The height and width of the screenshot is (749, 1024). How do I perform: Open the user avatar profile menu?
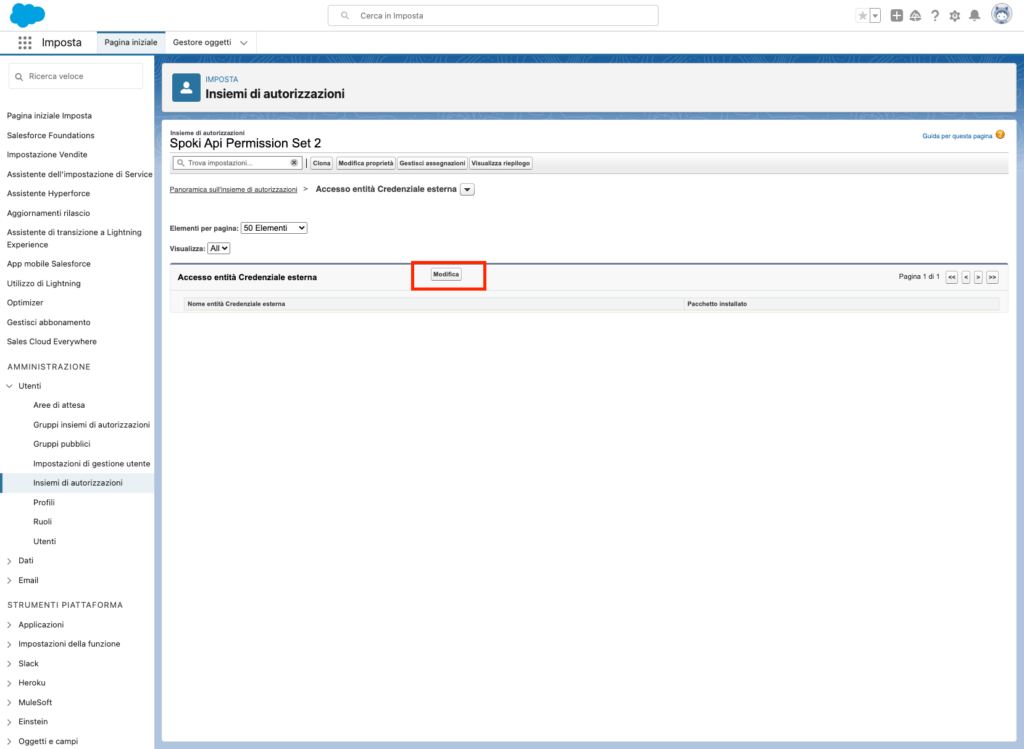1000,15
